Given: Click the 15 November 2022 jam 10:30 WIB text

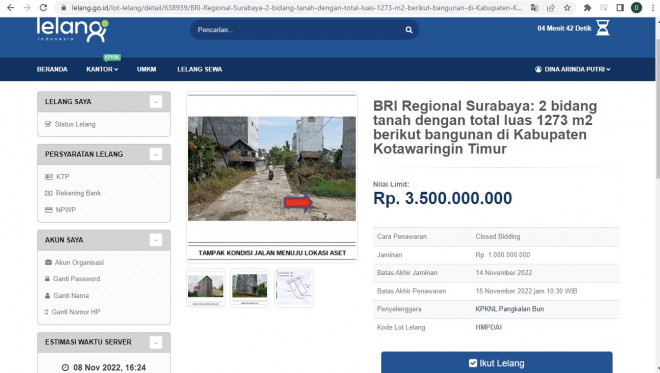Looking at the screenshot, I should (526, 291).
